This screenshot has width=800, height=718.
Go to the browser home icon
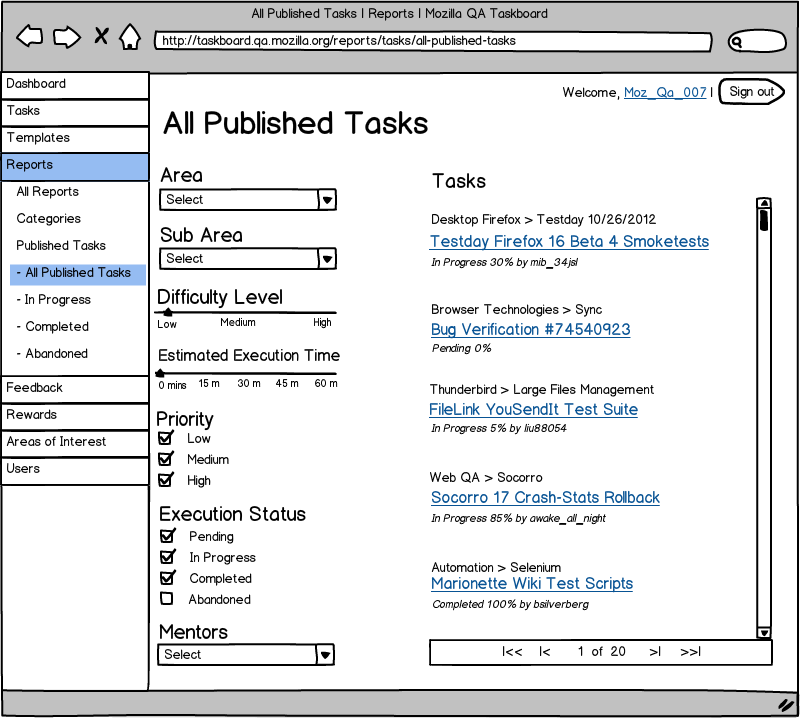(x=130, y=37)
